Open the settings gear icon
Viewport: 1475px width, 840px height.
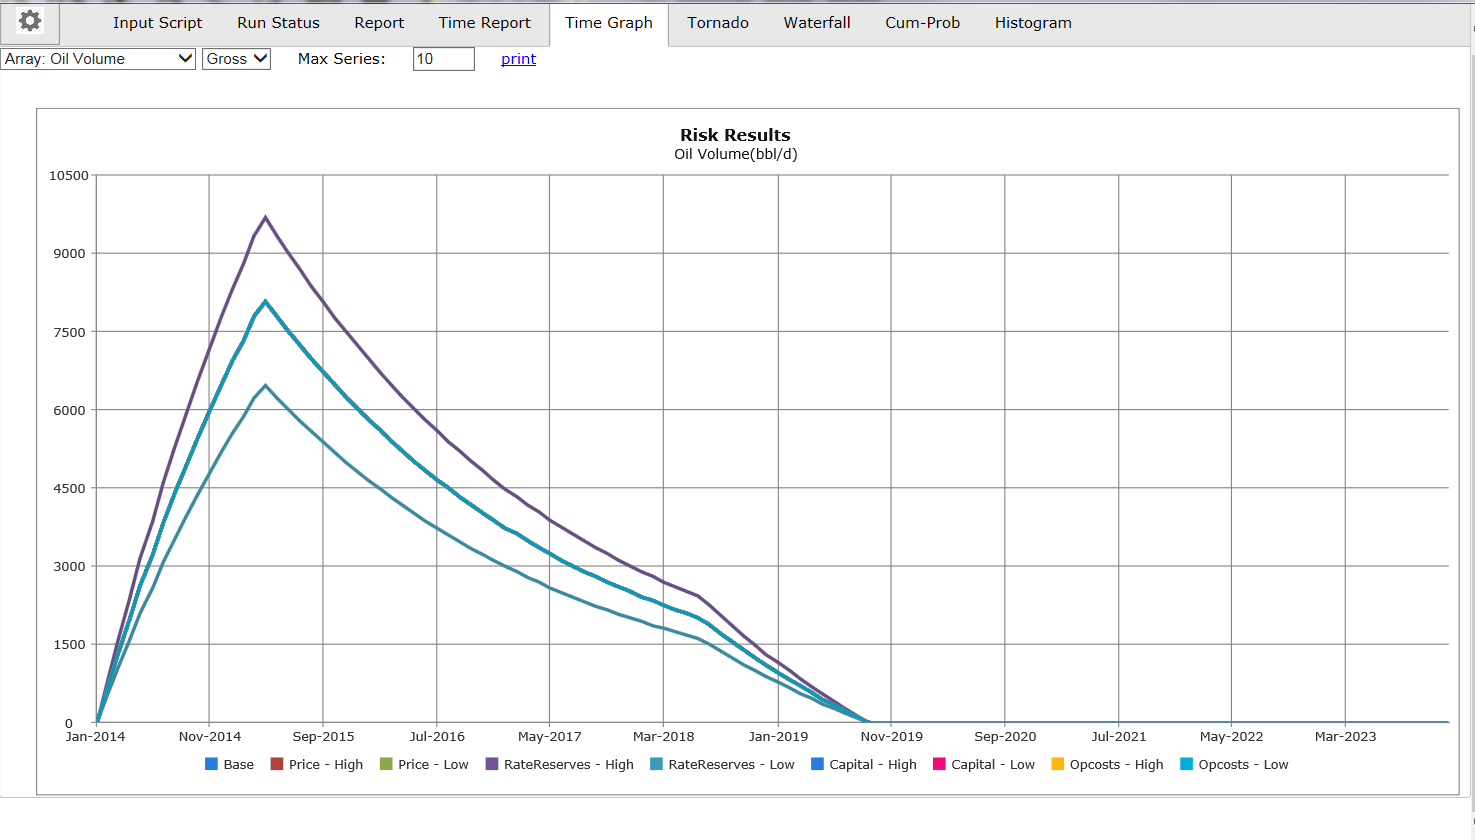pos(30,21)
